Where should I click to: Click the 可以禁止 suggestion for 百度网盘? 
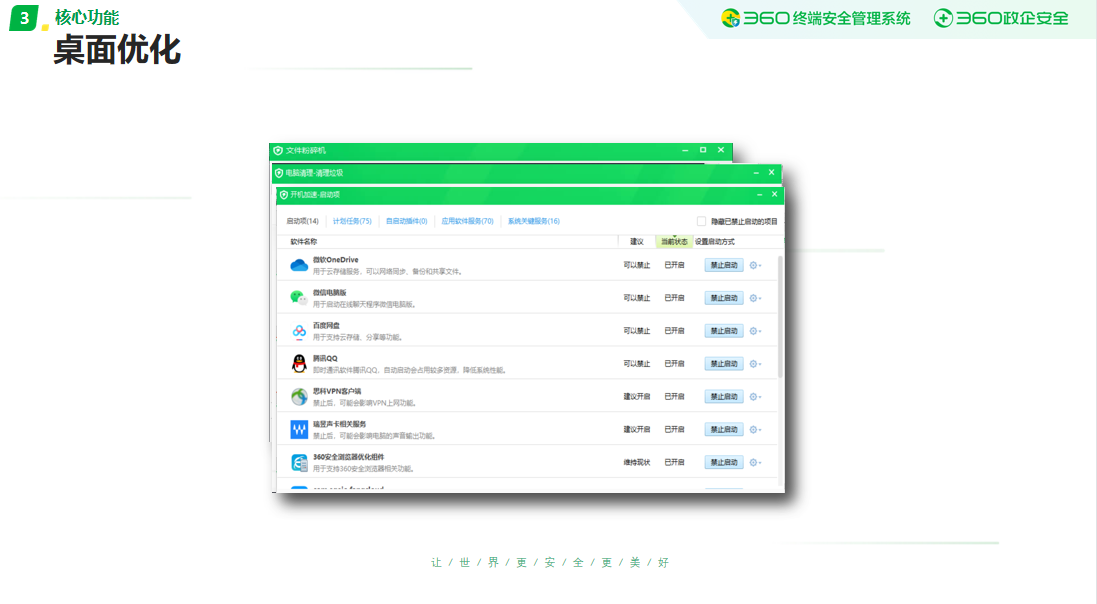coord(637,331)
